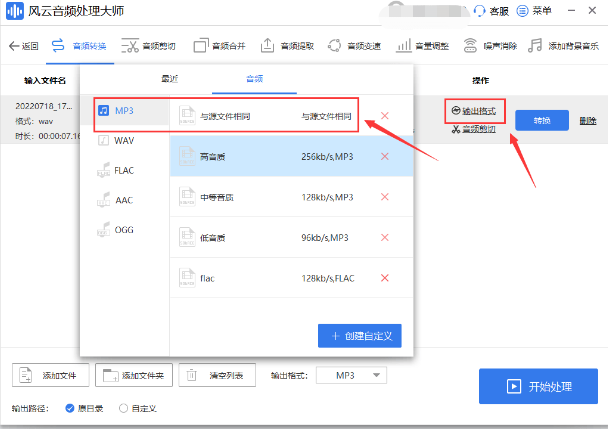The width and height of the screenshot is (608, 429).
Task: Open the 音量调整 volume adjust tool
Action: 422,46
